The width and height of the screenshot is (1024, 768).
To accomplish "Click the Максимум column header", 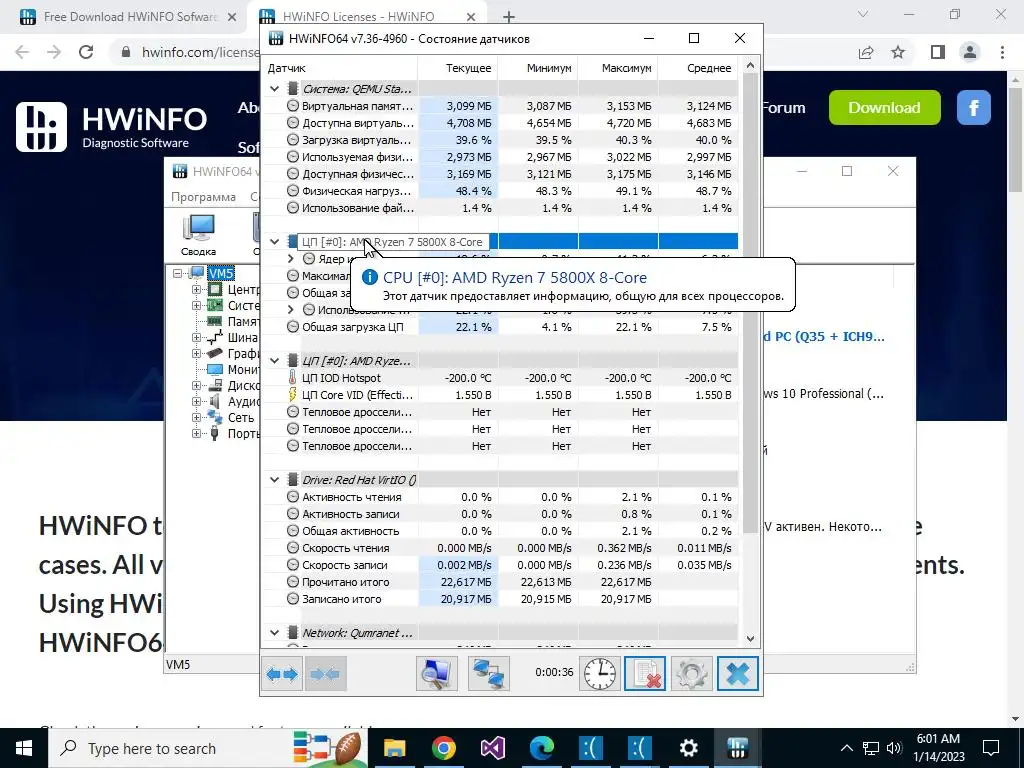I will coord(618,68).
